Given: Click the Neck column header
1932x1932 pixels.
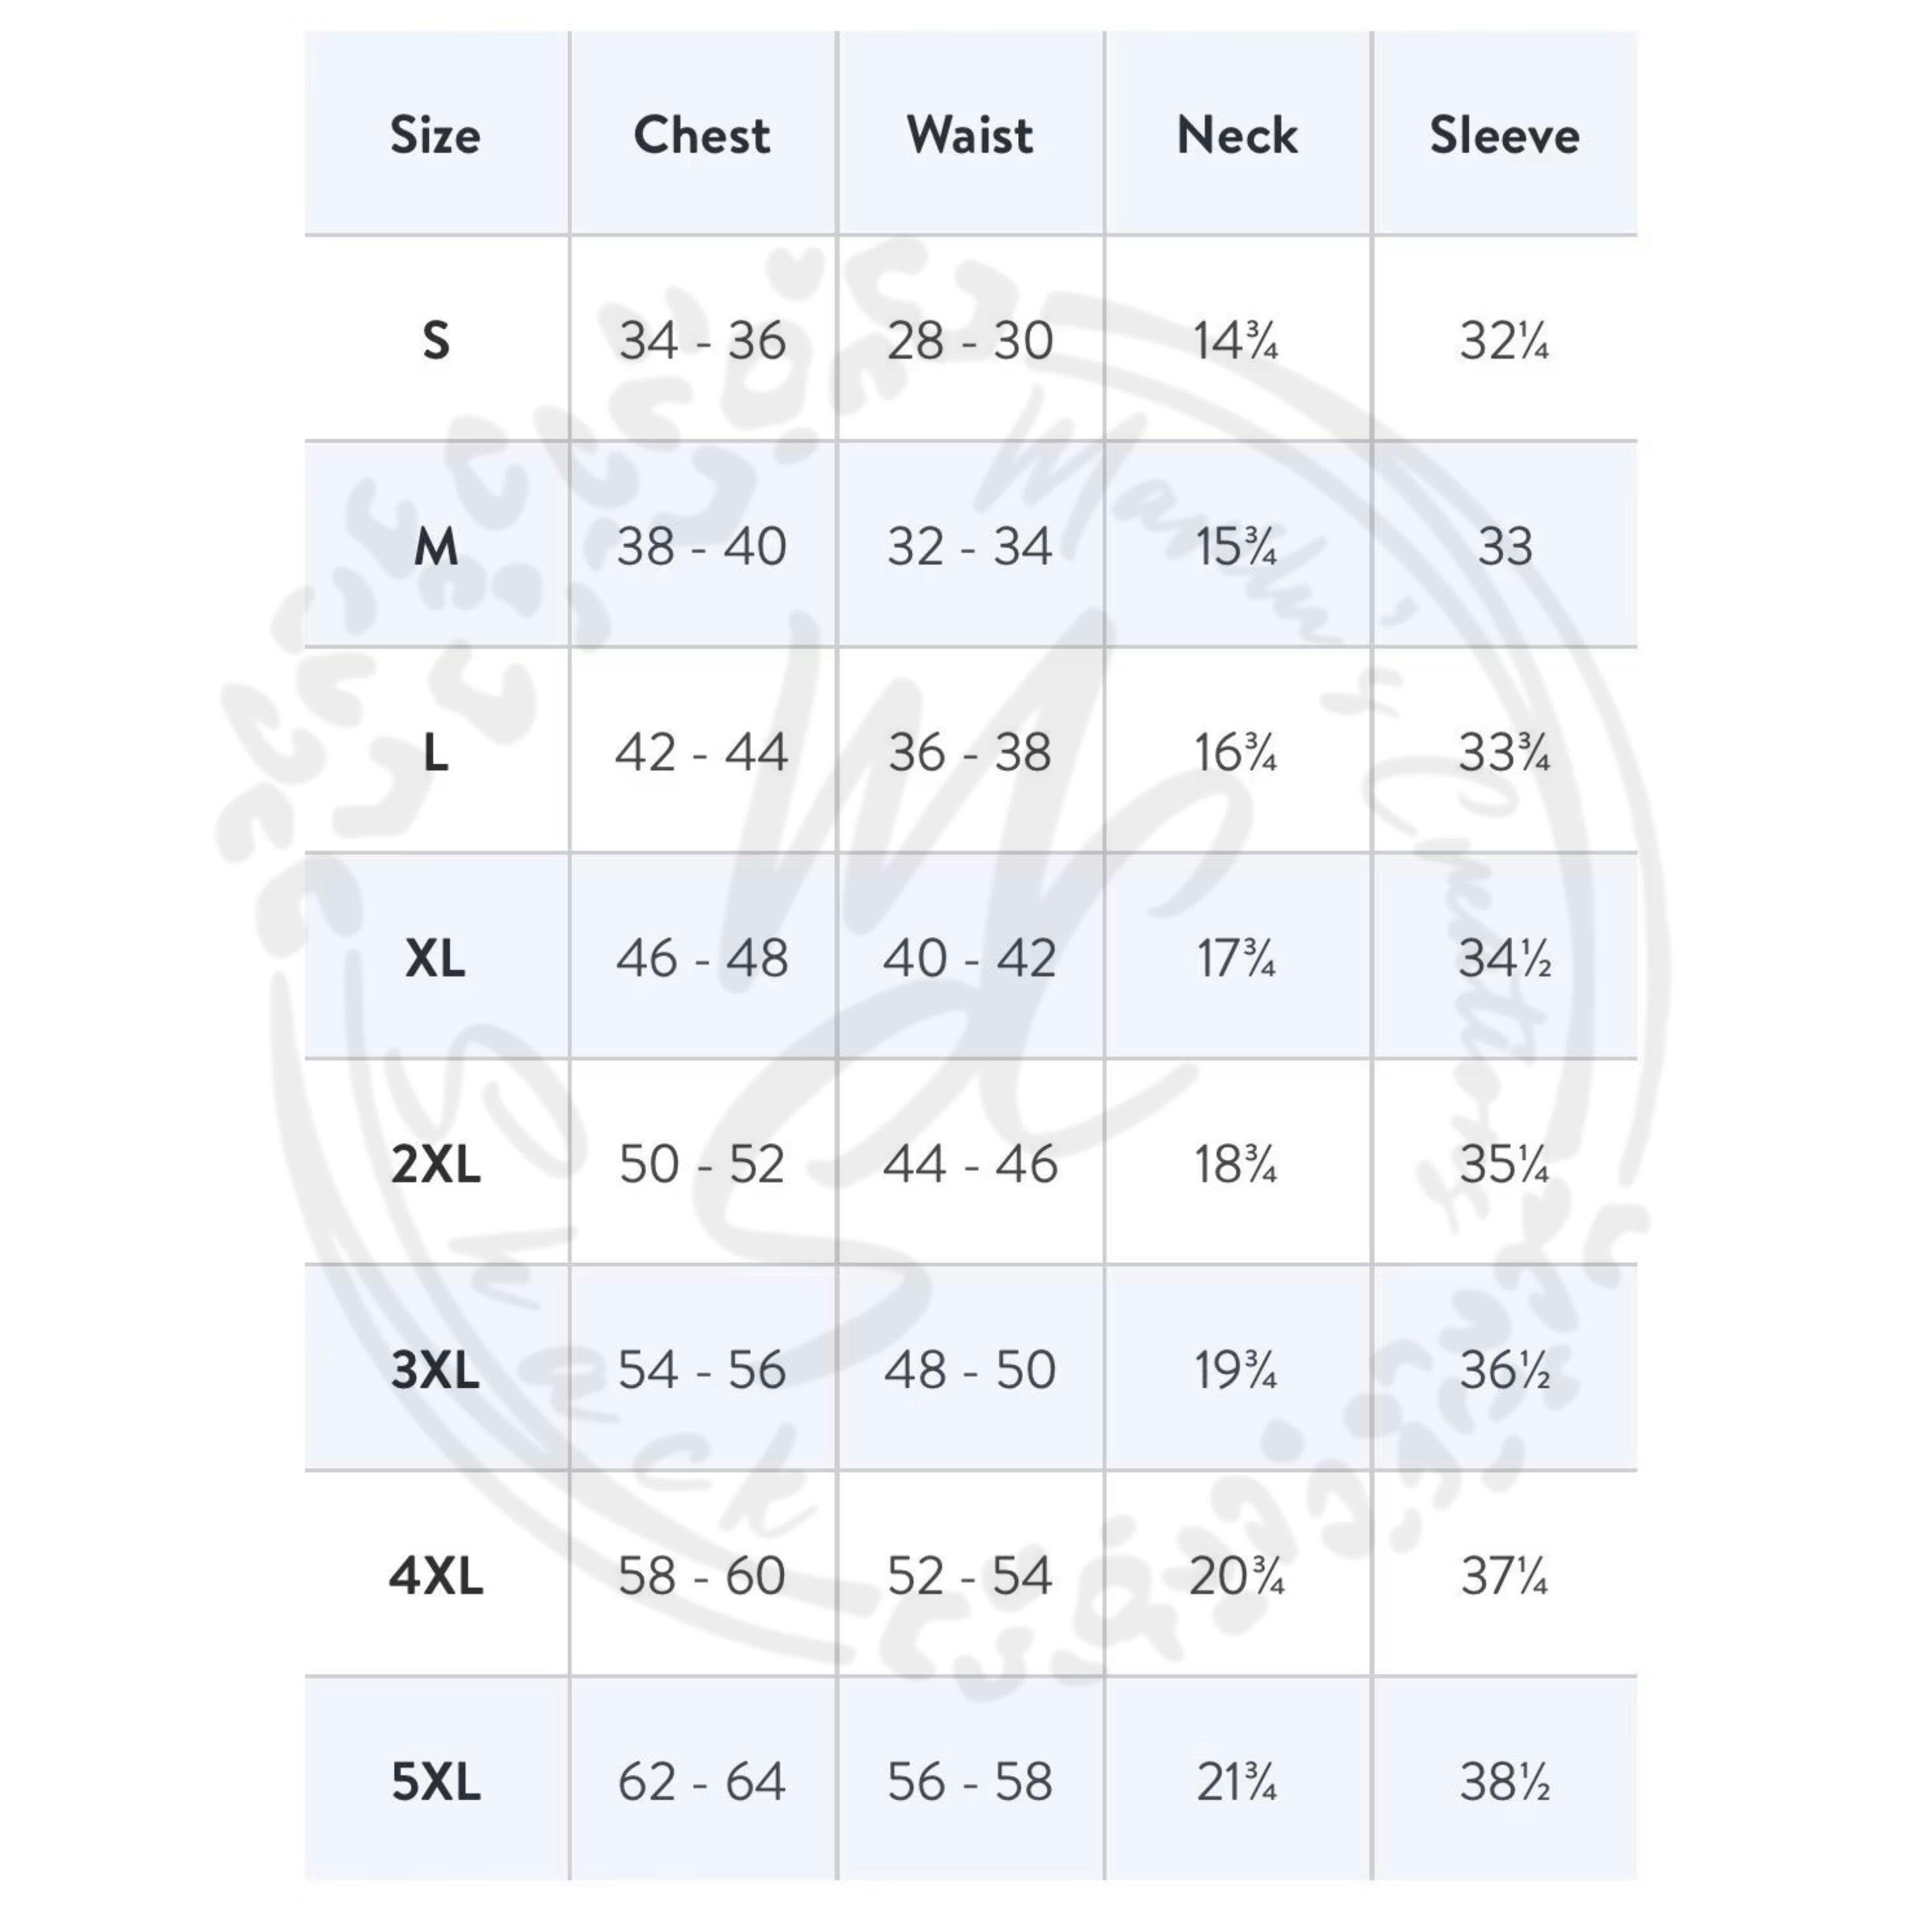Looking at the screenshot, I should coord(1237,135).
